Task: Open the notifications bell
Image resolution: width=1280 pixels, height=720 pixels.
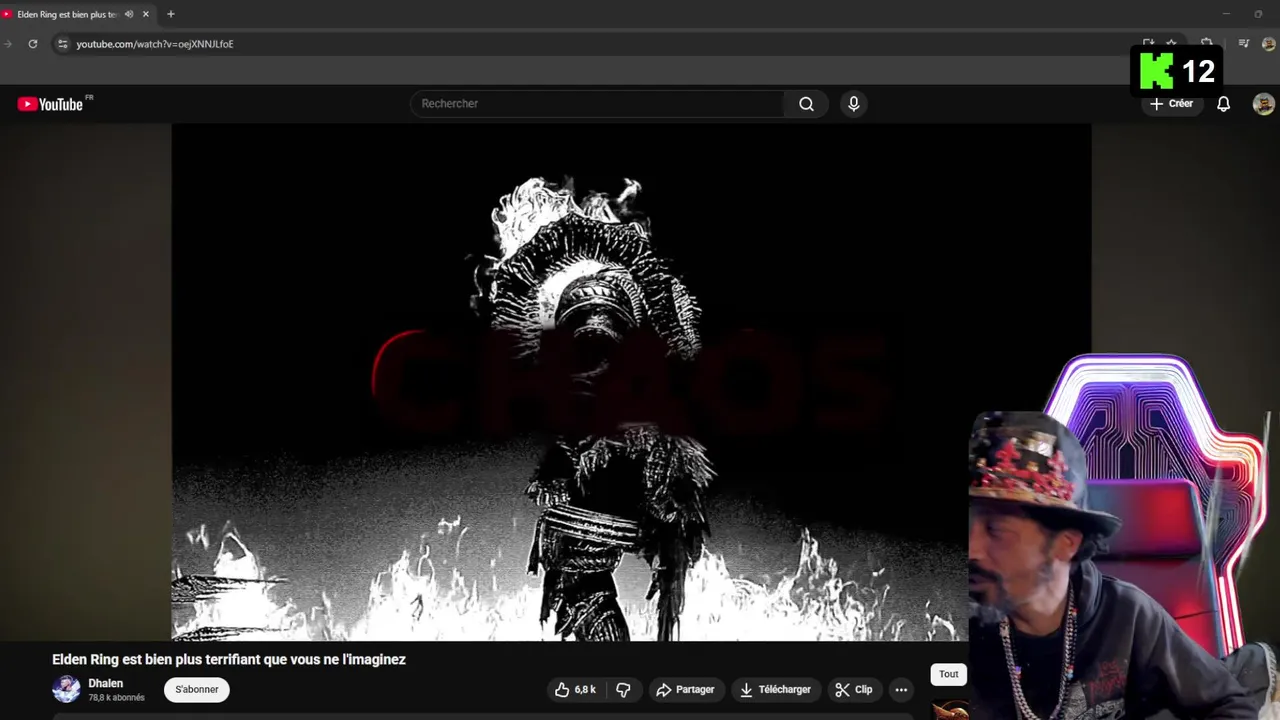Action: tap(1223, 104)
